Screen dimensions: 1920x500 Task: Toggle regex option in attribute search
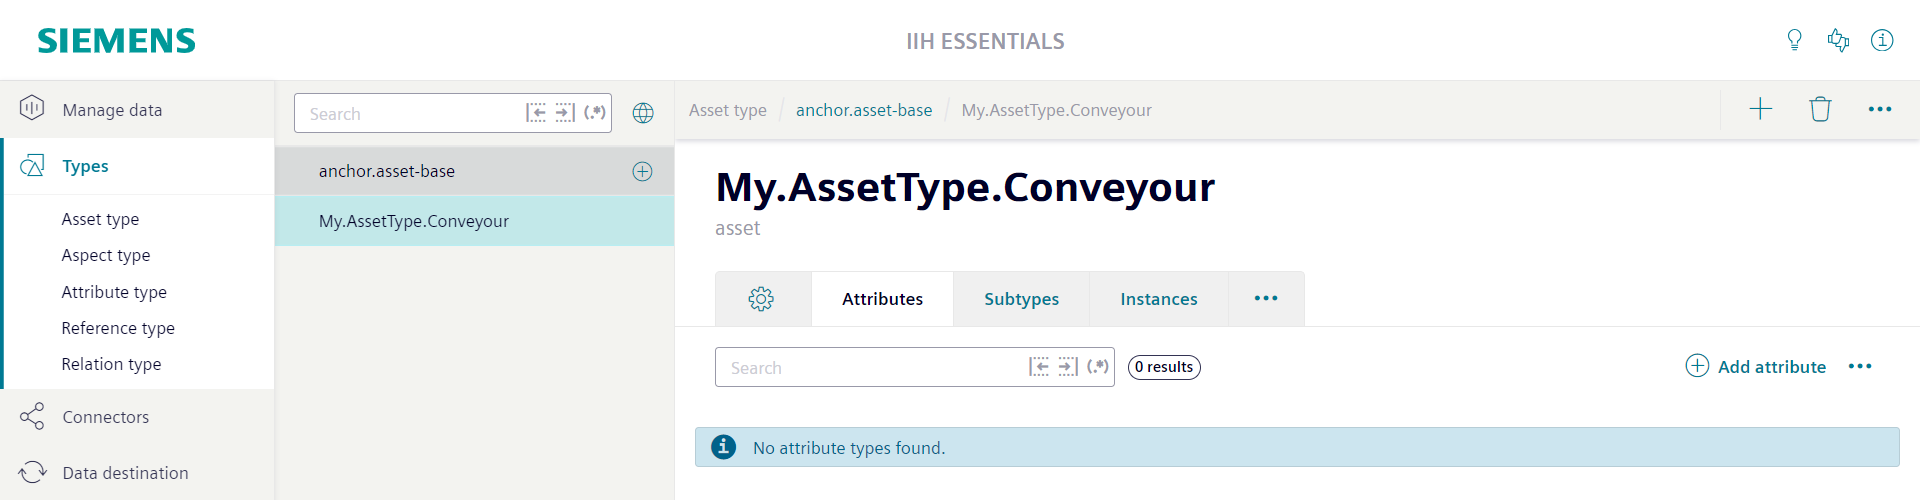pyautogui.click(x=1098, y=366)
